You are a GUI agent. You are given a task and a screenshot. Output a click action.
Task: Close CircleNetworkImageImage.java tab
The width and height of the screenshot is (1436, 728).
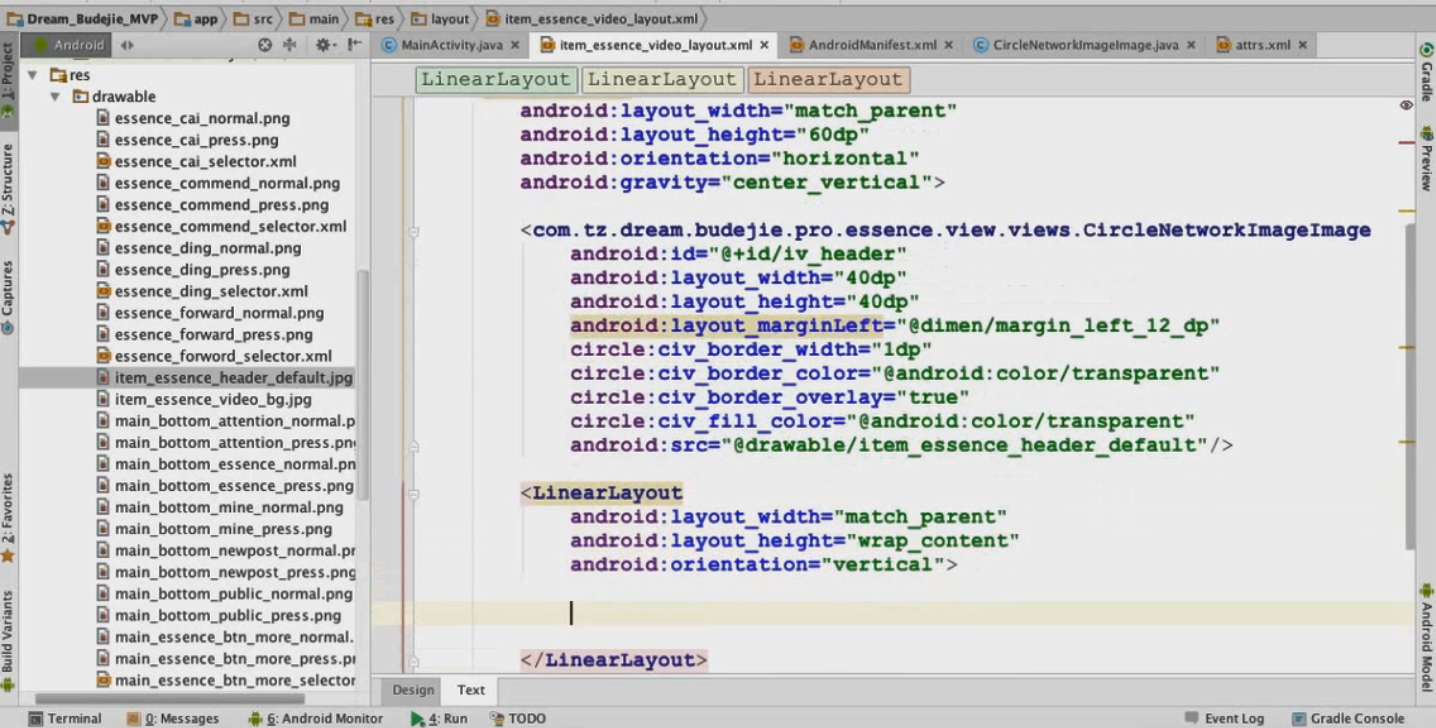(1190, 45)
